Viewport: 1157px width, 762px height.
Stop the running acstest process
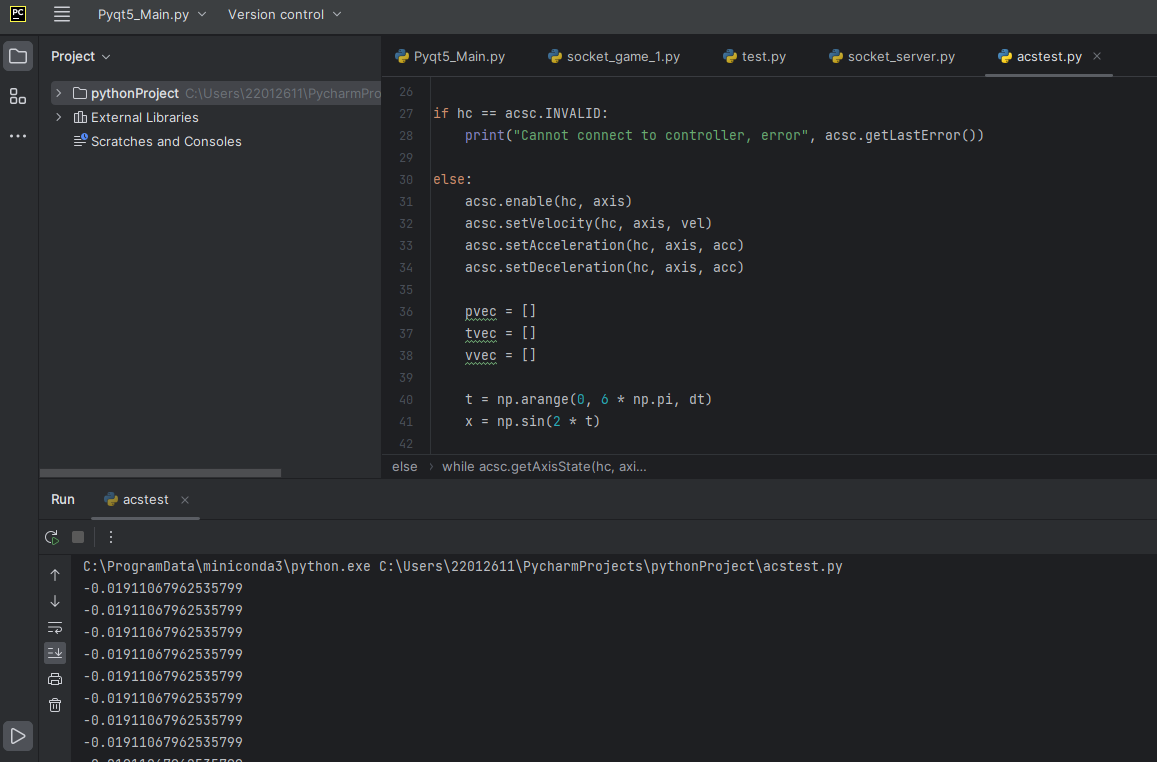[x=77, y=537]
